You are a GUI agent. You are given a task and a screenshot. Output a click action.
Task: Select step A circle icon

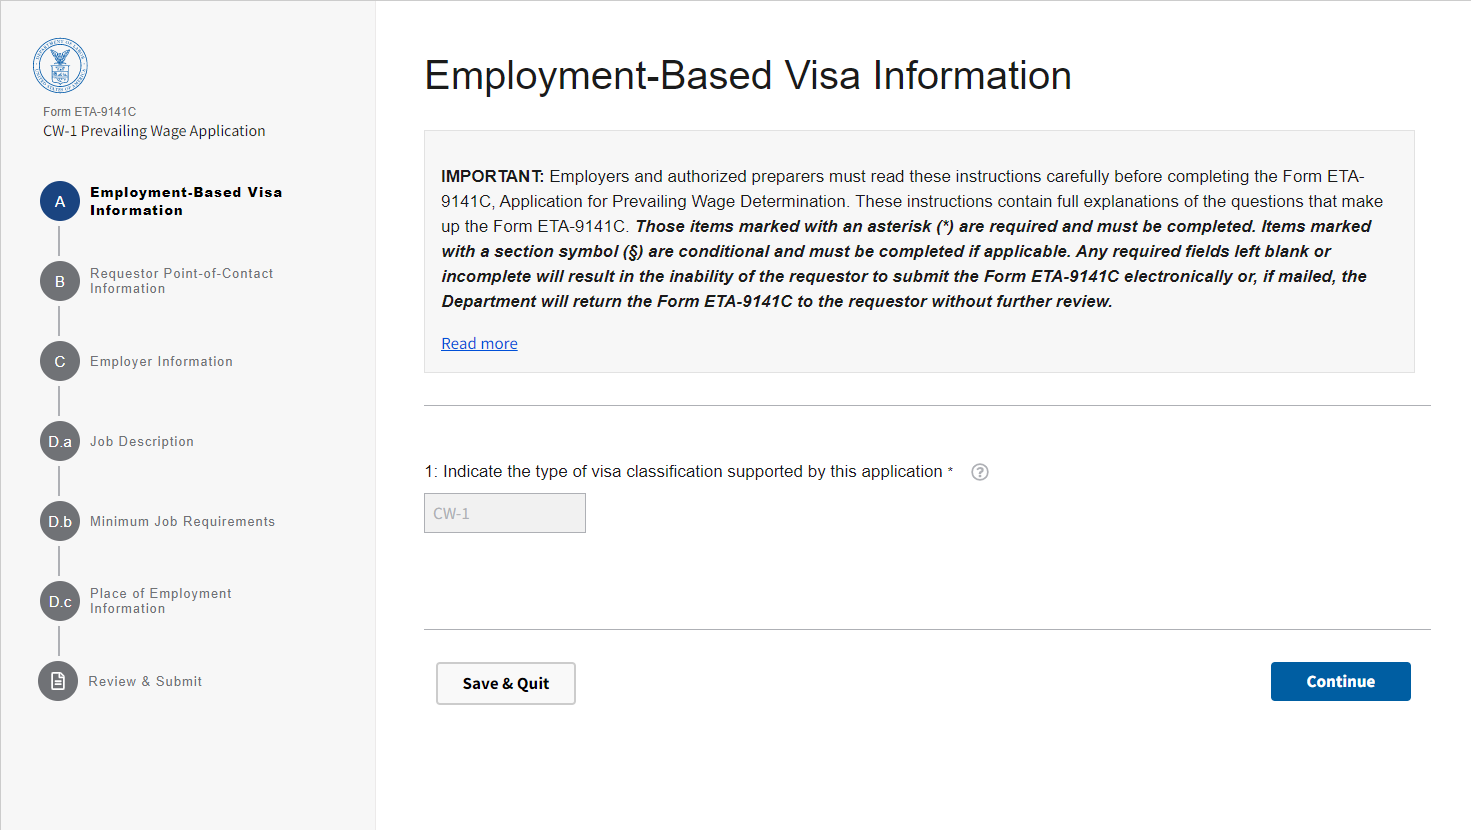pos(60,201)
